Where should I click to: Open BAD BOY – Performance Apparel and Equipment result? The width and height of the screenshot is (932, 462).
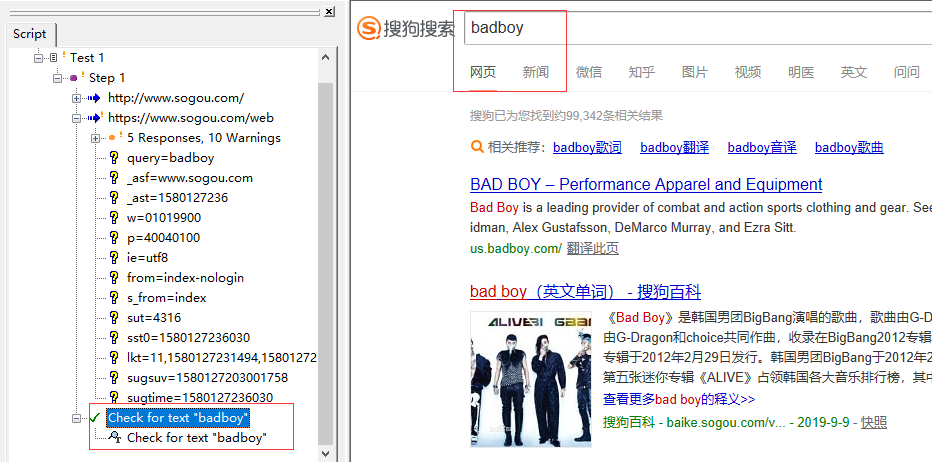pos(646,184)
